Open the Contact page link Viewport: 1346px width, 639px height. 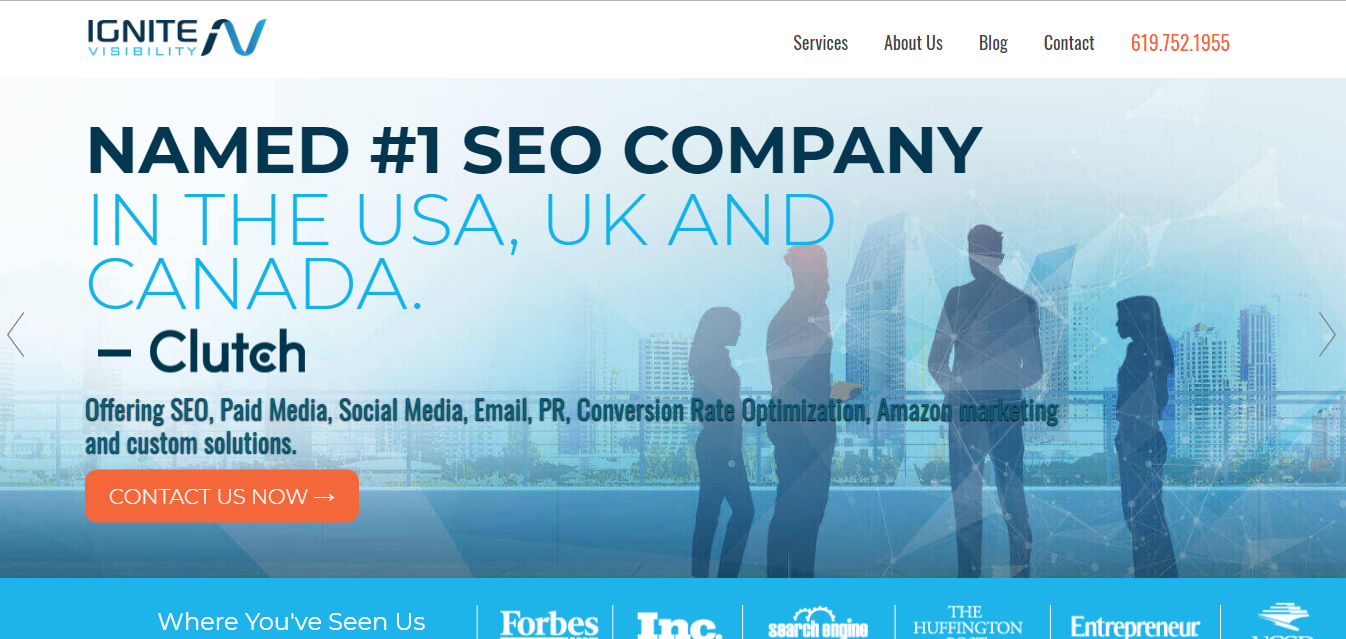tap(1069, 43)
